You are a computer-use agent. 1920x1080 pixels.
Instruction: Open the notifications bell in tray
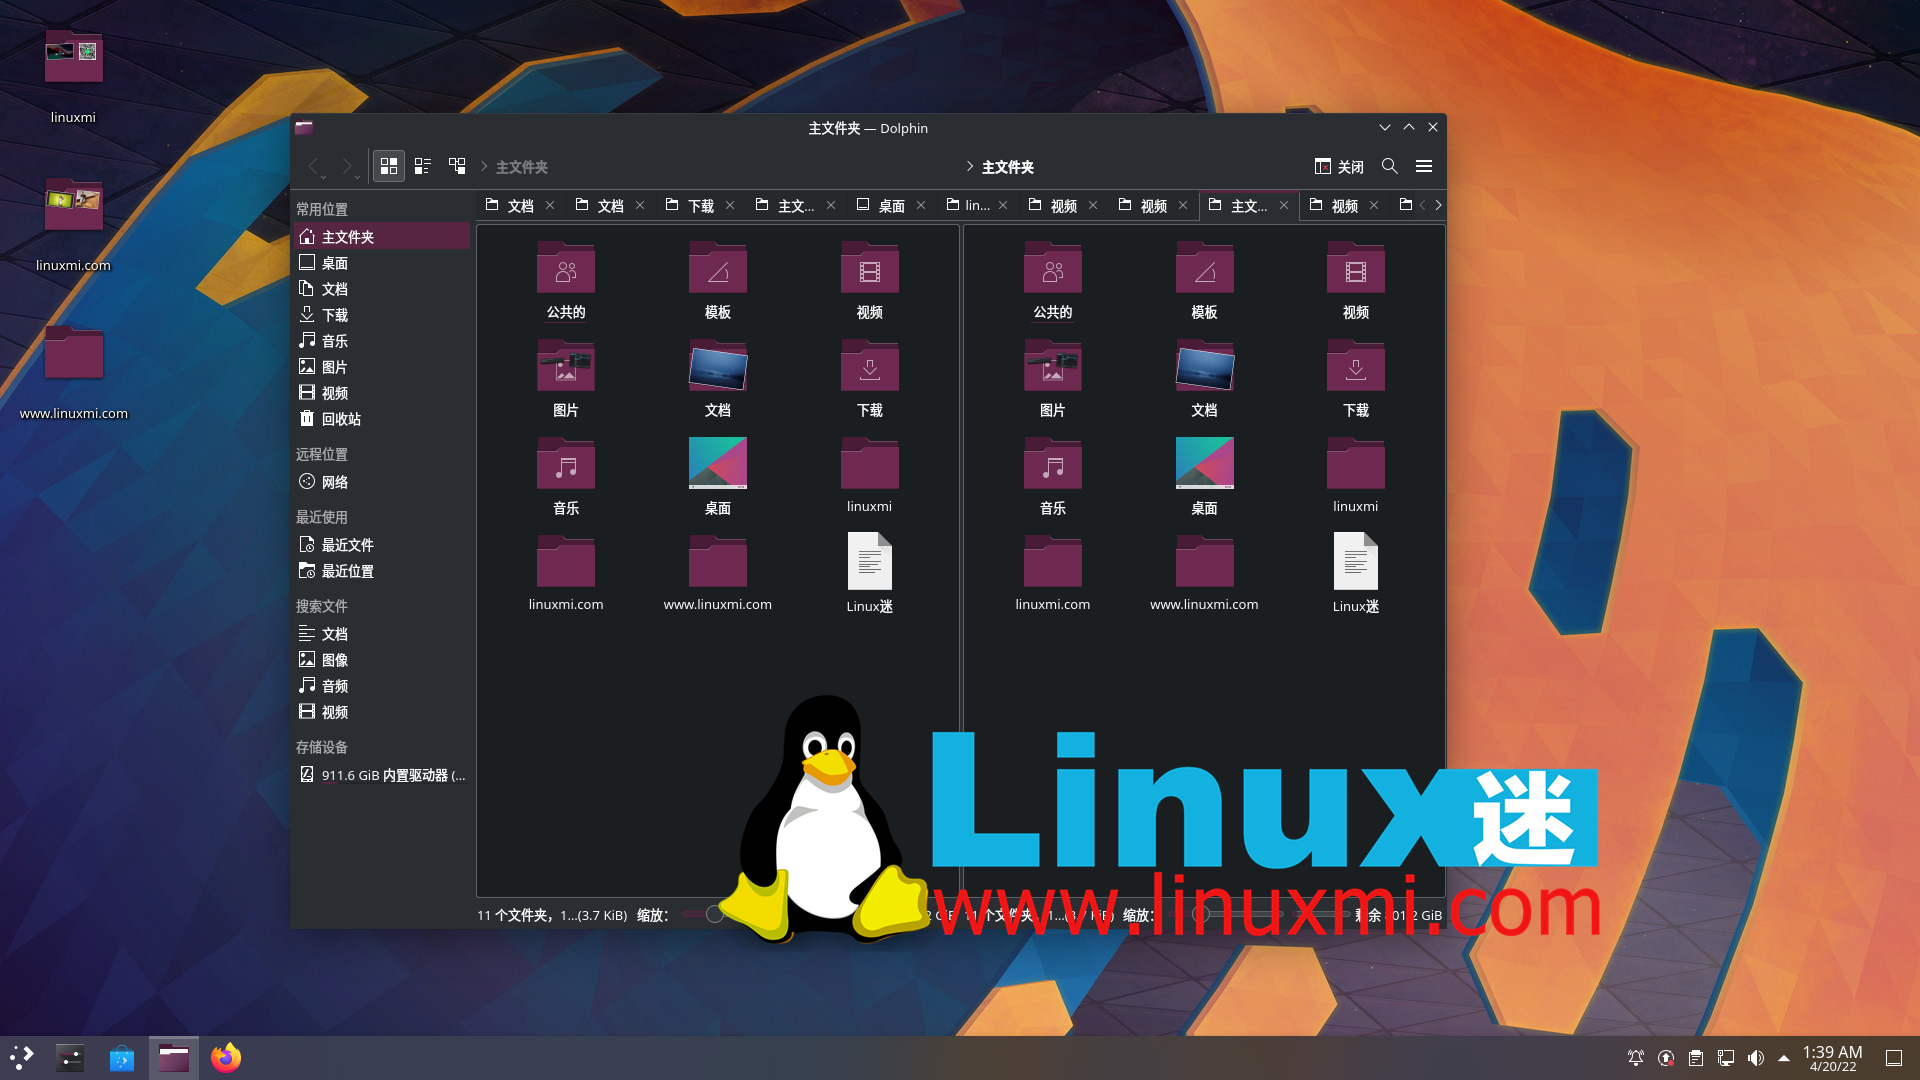[1636, 1057]
